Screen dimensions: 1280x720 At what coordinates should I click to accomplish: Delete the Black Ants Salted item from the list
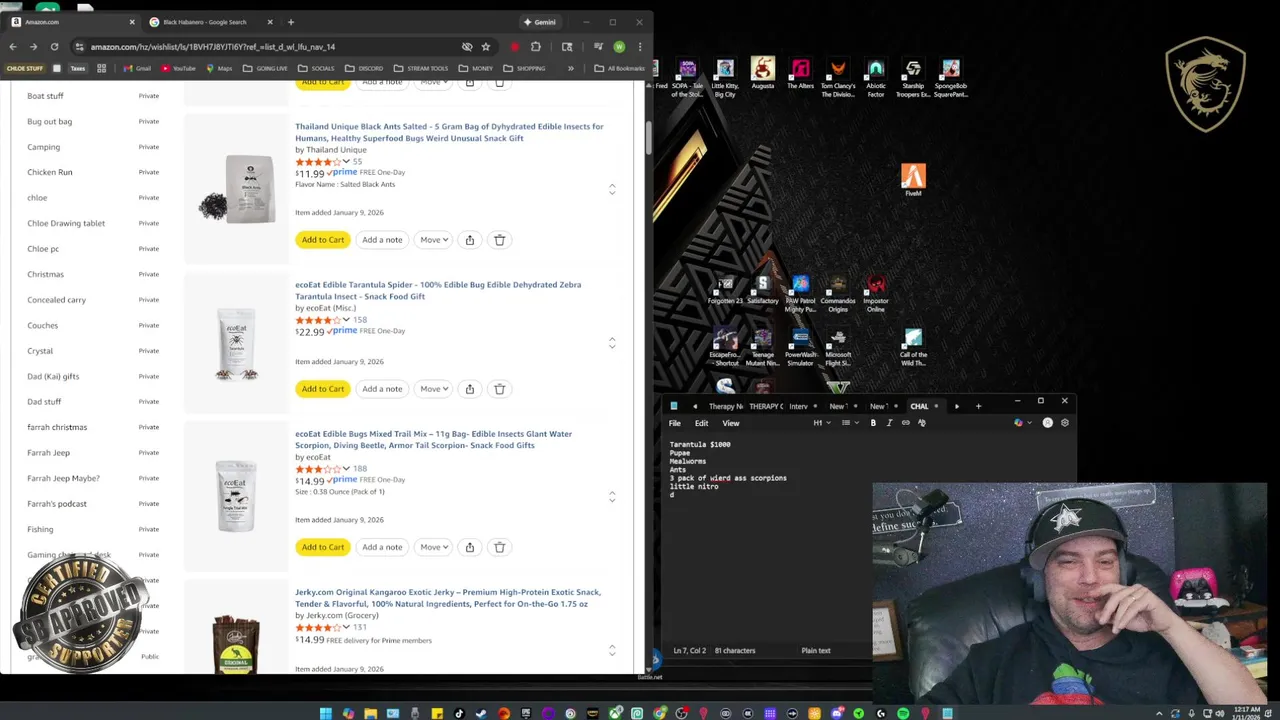coord(500,240)
